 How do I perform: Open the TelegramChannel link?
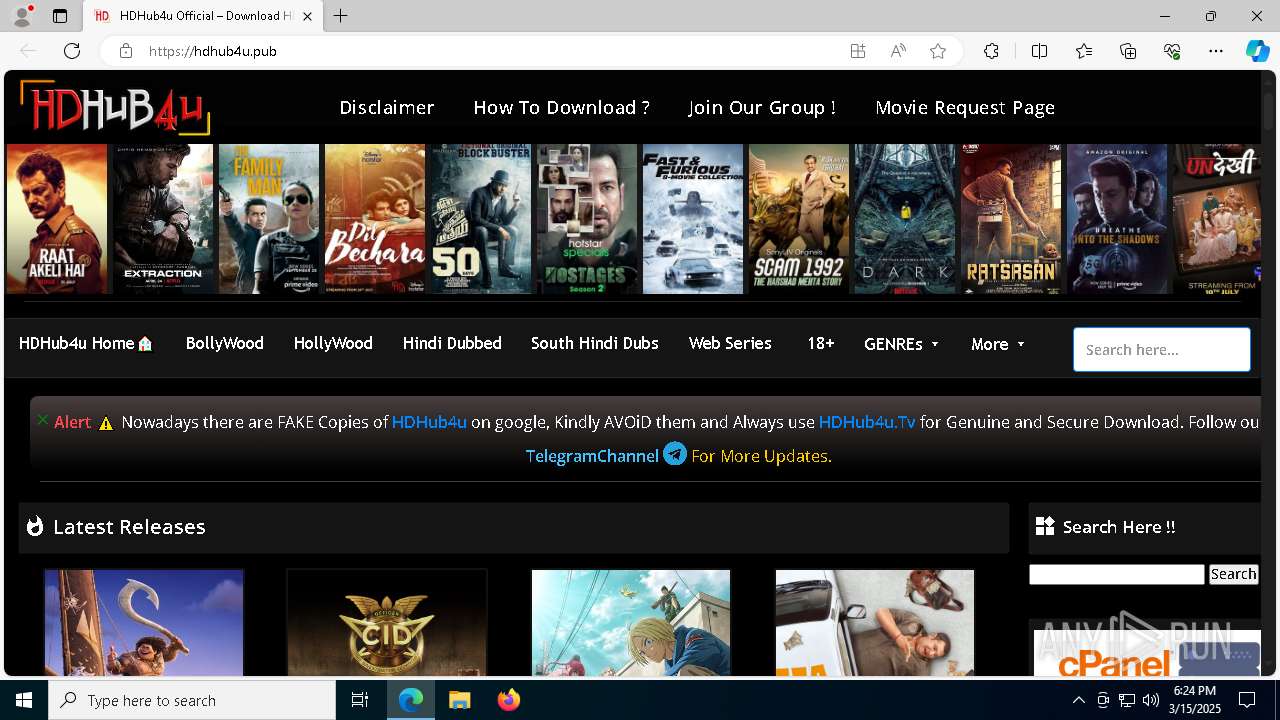(x=592, y=456)
